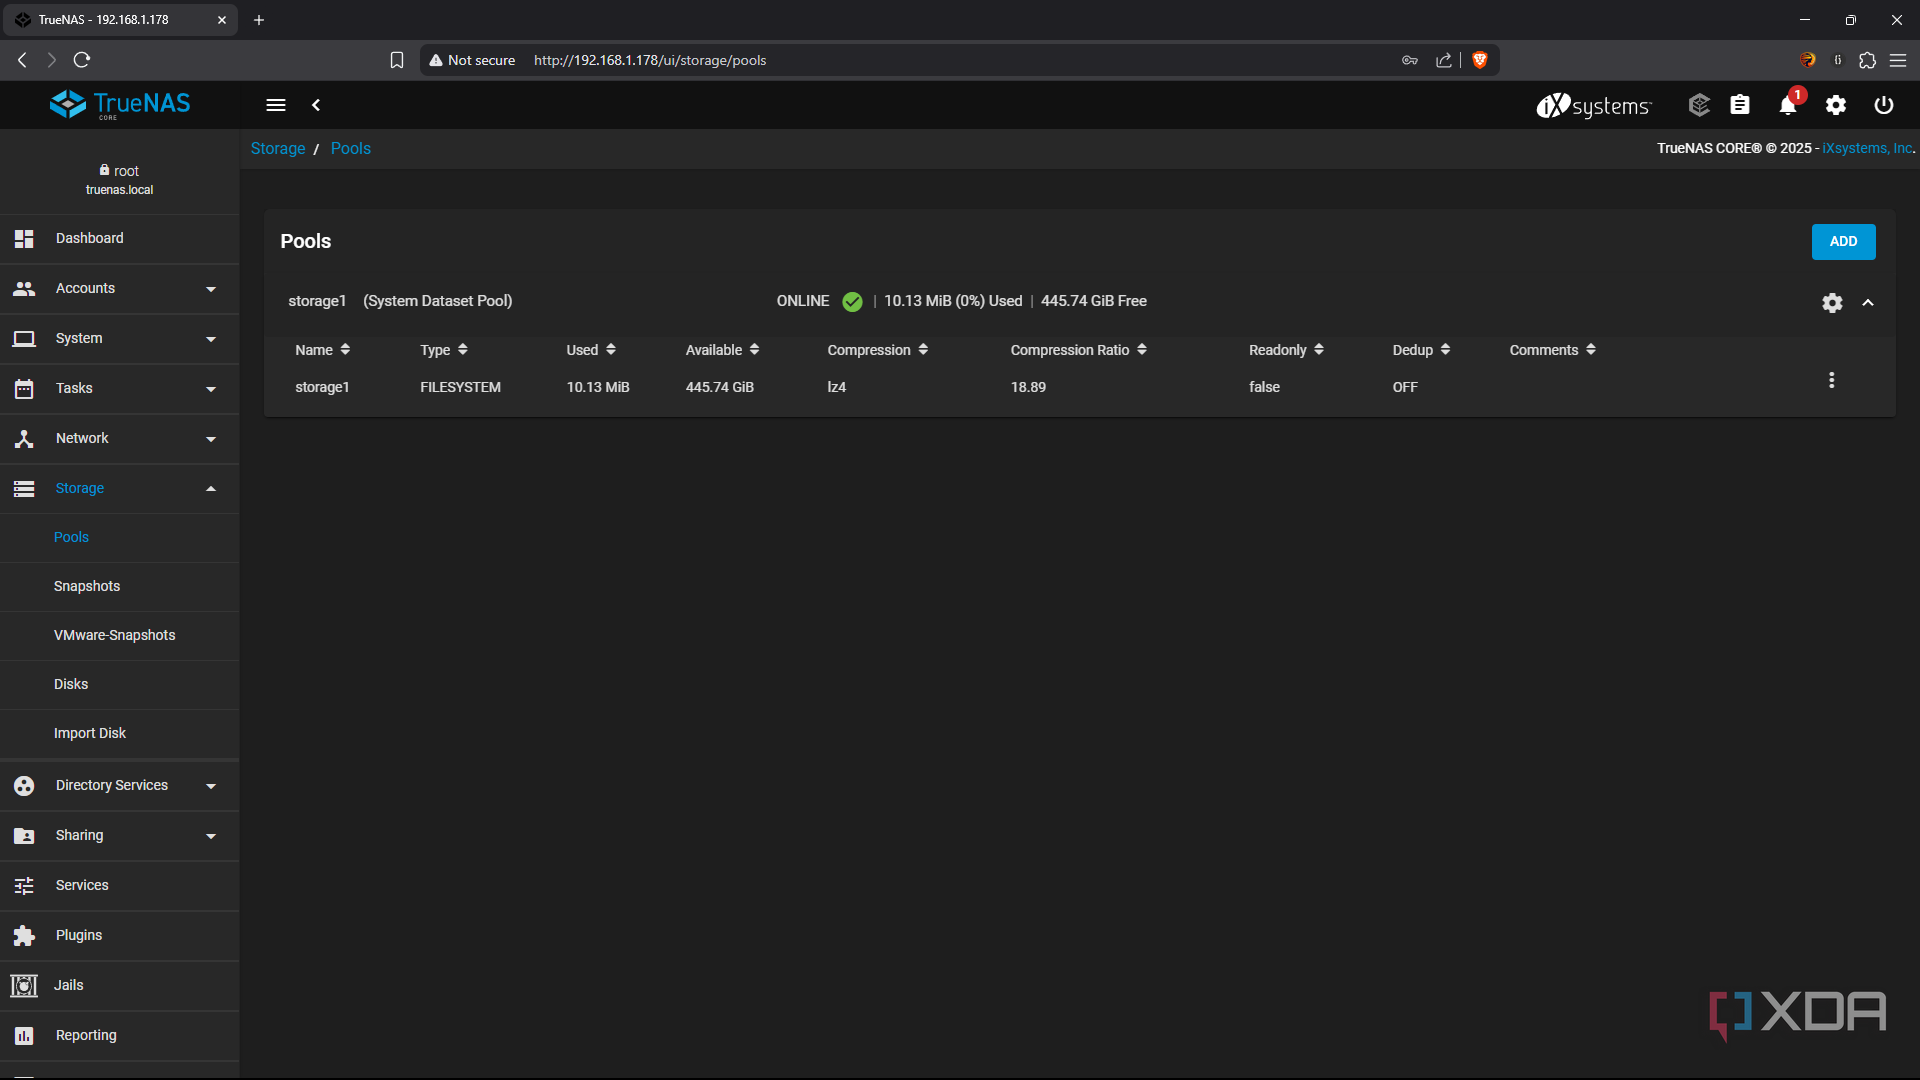
Task: Click the Storage breadcrumb link
Action: click(x=278, y=149)
